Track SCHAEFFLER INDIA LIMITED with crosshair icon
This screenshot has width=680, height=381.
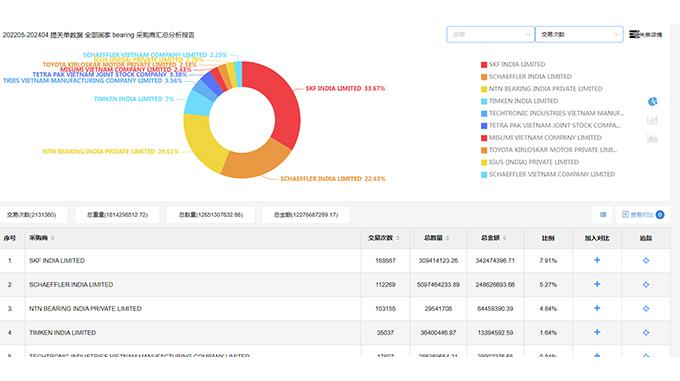coord(646,284)
